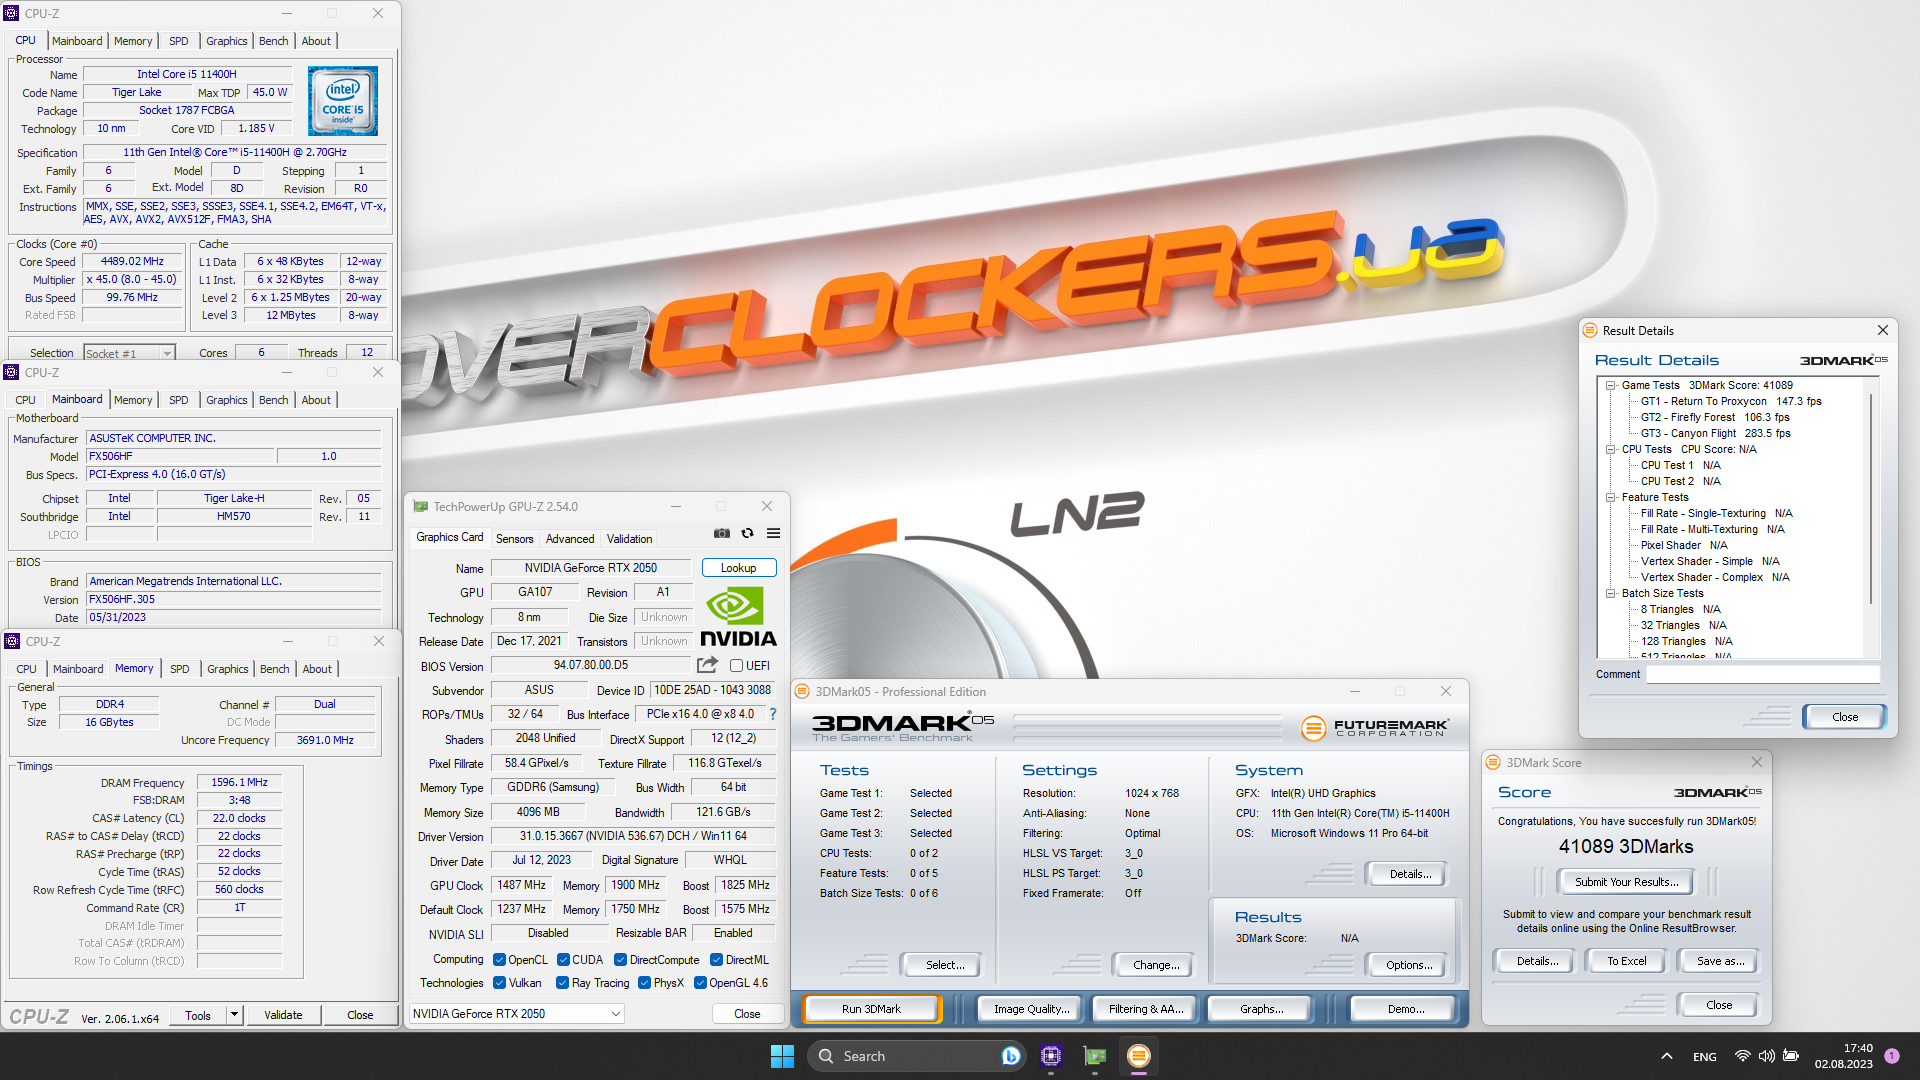Open the CPU-Z taskbar icon
The width and height of the screenshot is (1920, 1080).
[1051, 1056]
